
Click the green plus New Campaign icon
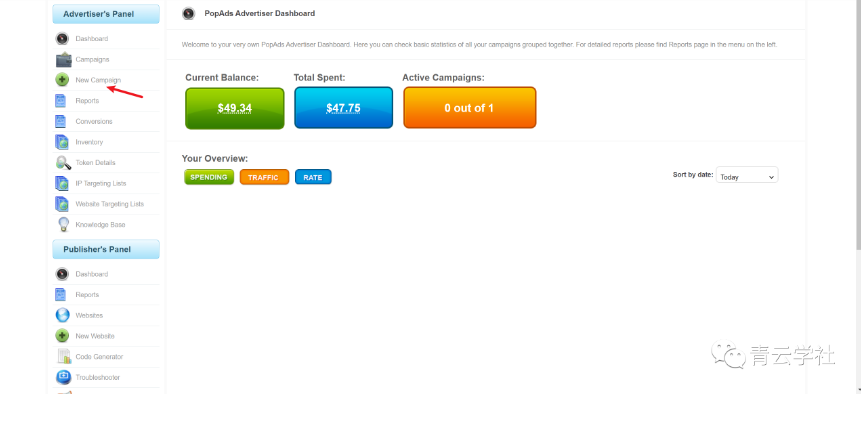[62, 80]
